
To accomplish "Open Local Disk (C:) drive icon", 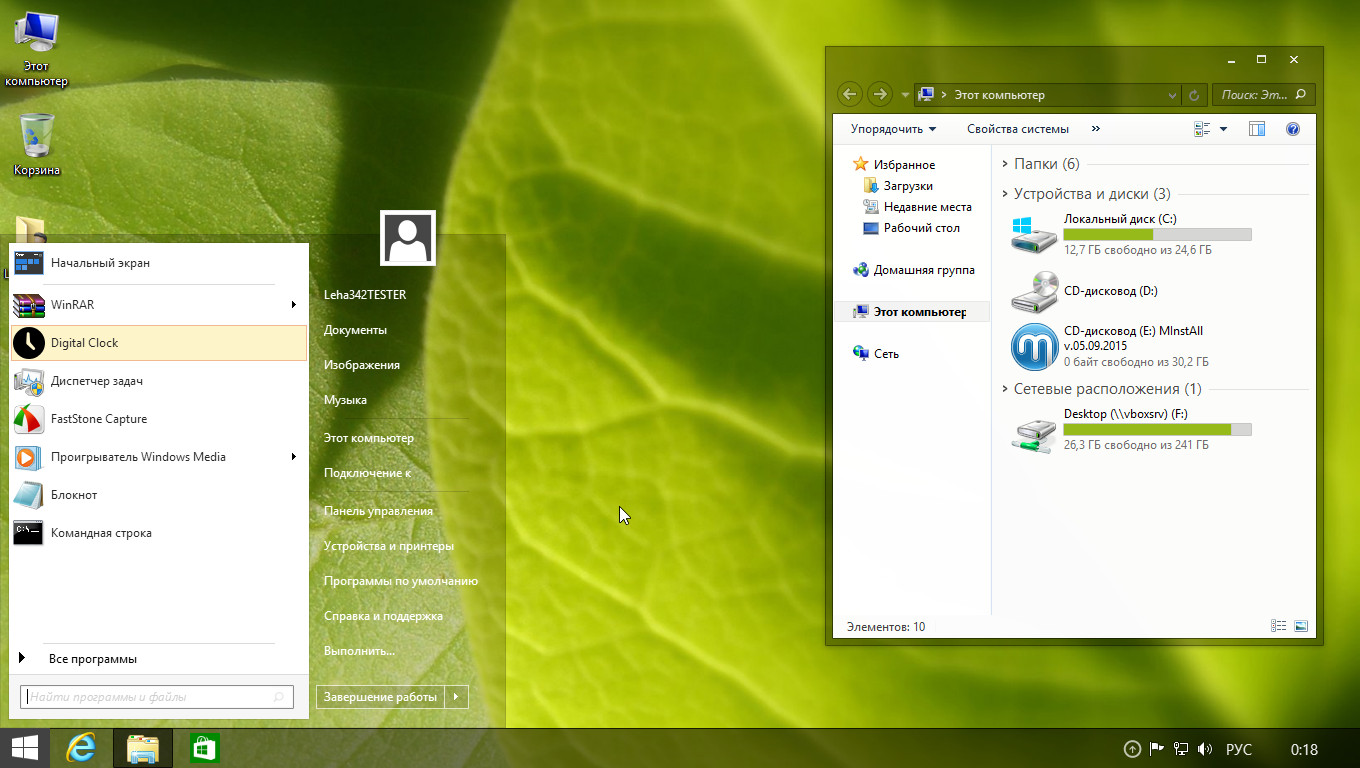I will pyautogui.click(x=1034, y=234).
